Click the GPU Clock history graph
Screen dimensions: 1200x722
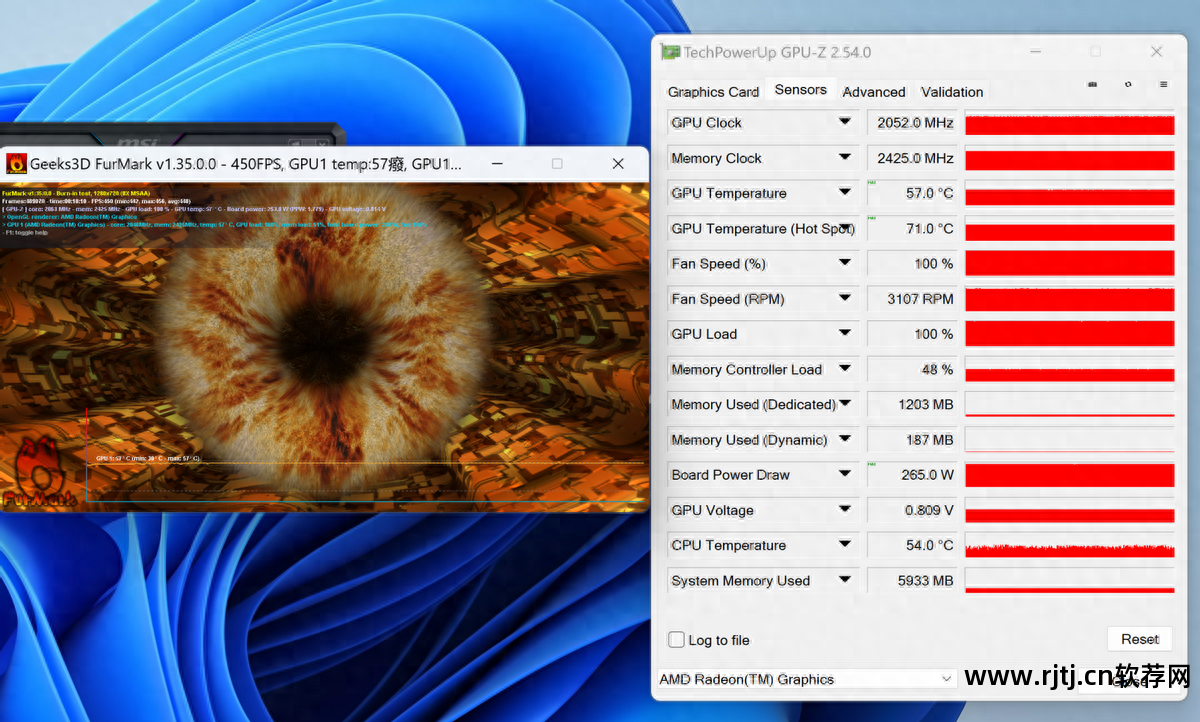[1069, 123]
